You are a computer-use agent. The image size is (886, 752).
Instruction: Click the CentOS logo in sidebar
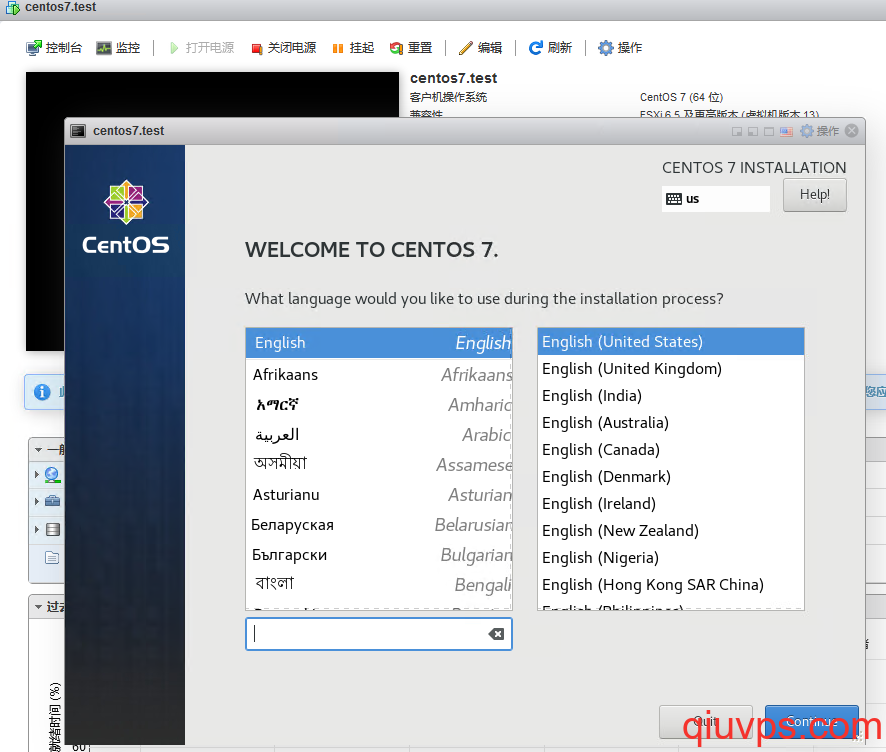[125, 217]
